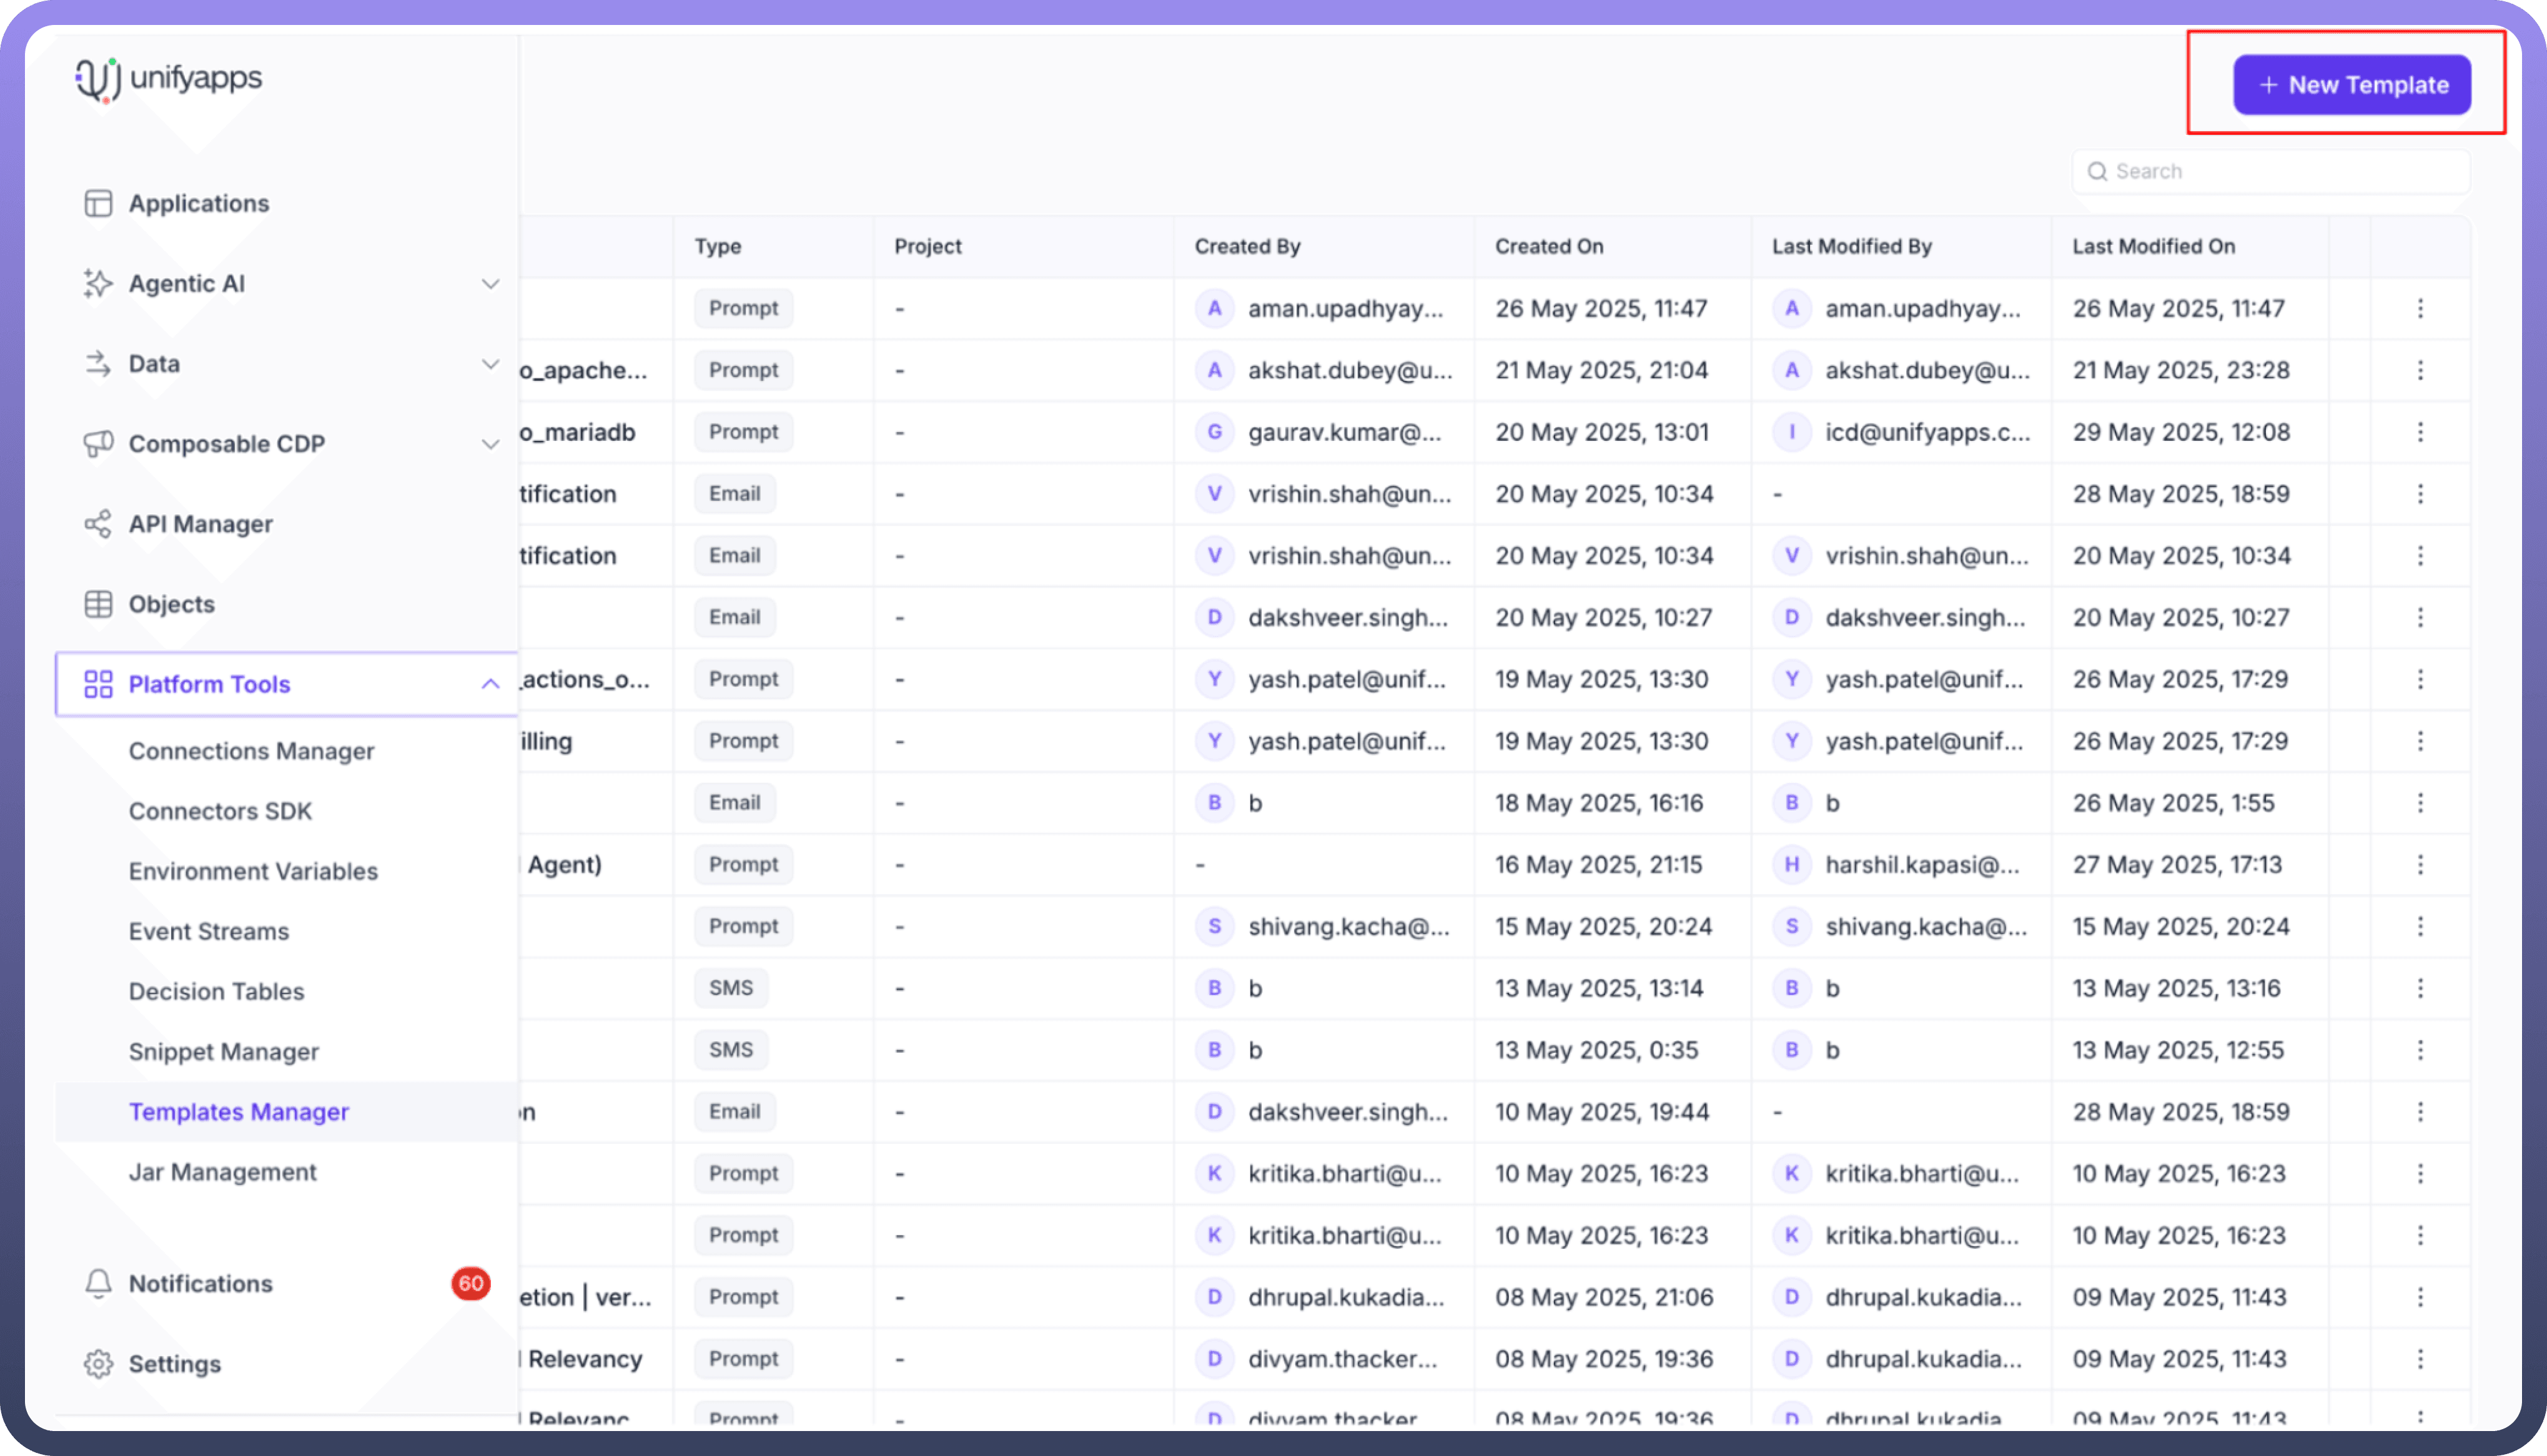Open Jar Management submenu item

(222, 1171)
